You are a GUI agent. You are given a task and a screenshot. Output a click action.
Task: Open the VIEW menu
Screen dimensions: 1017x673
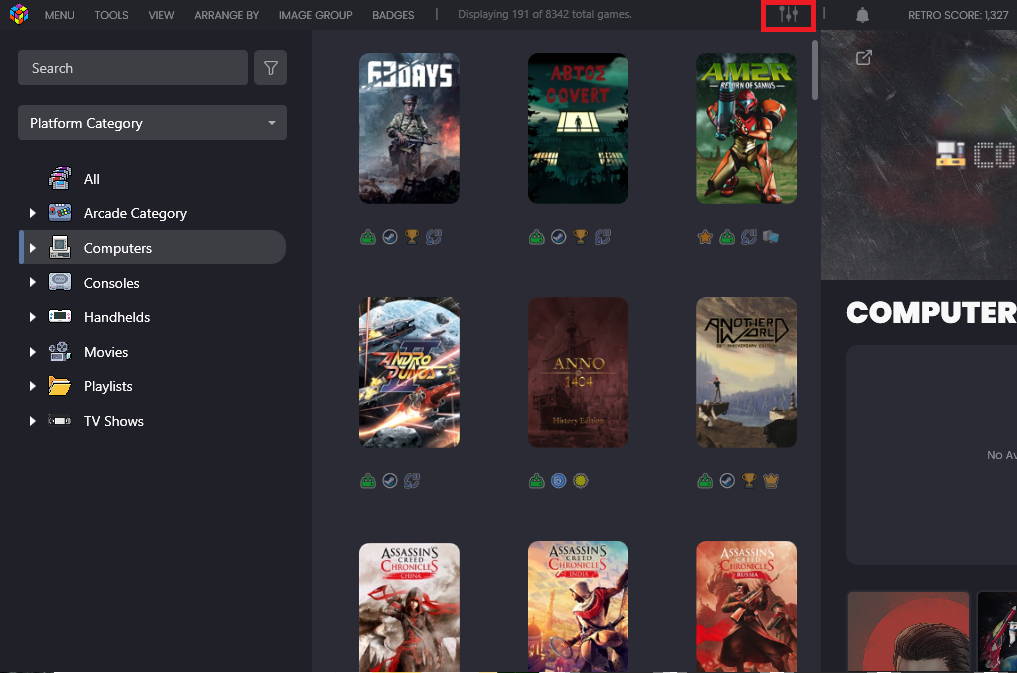[161, 15]
